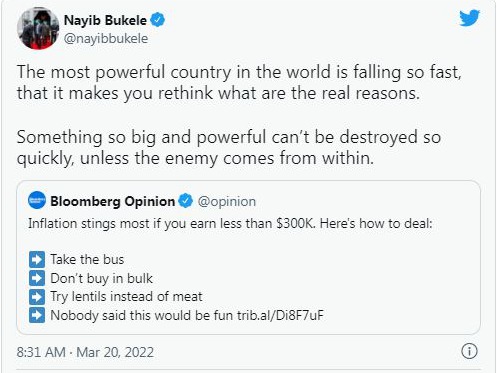
Task: Open the quoted Bloomberg tweet's inflation headline
Action: point(230,223)
